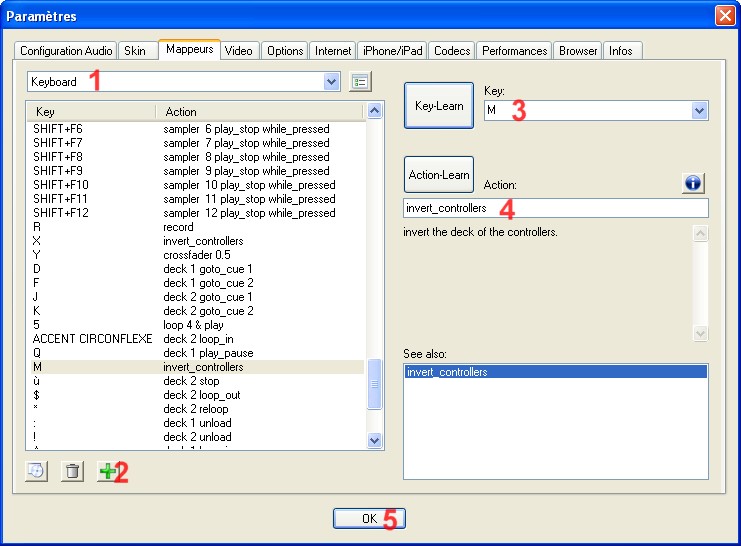Click the green plus add-mapping icon

coord(105,472)
